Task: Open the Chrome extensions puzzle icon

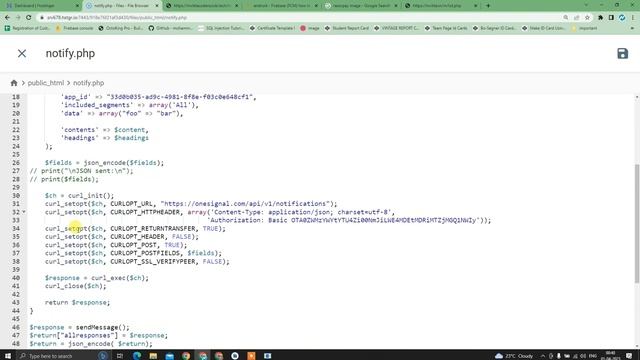Action: tap(600, 18)
